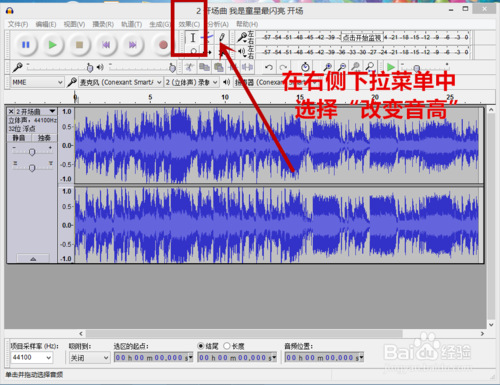Click the 静音 Mute track button
This screenshot has width=500, height=385.
(x=19, y=138)
